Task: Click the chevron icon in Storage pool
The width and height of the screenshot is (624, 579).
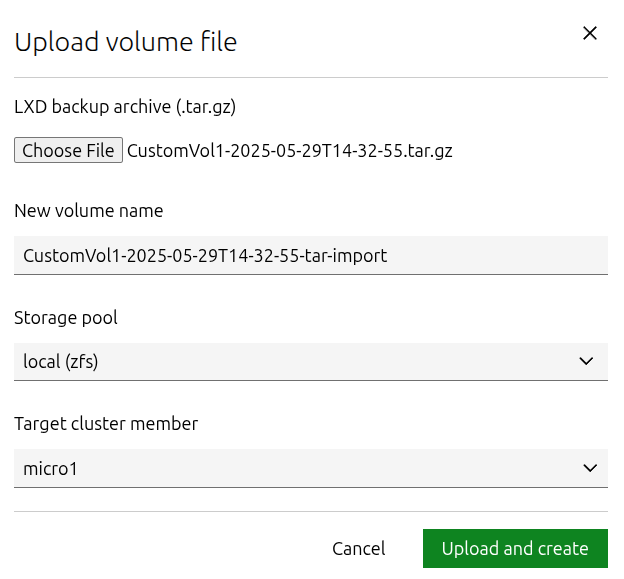Action: tap(587, 361)
